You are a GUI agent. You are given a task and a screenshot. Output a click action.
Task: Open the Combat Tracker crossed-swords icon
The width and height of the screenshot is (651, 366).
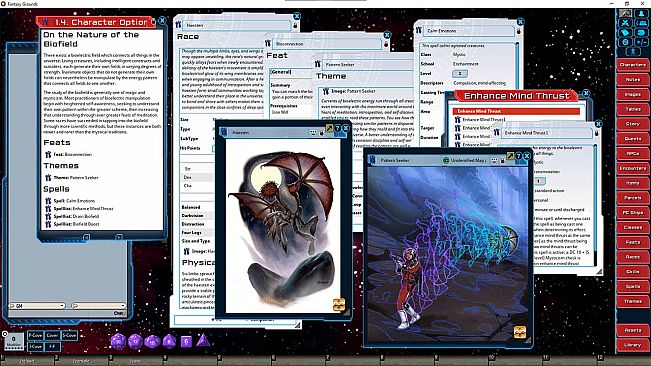(625, 23)
